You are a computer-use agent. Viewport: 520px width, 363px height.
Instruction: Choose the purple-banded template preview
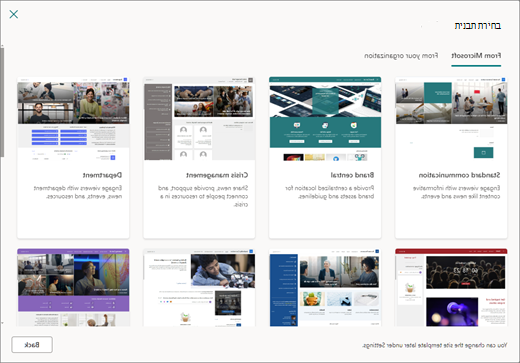73,287
